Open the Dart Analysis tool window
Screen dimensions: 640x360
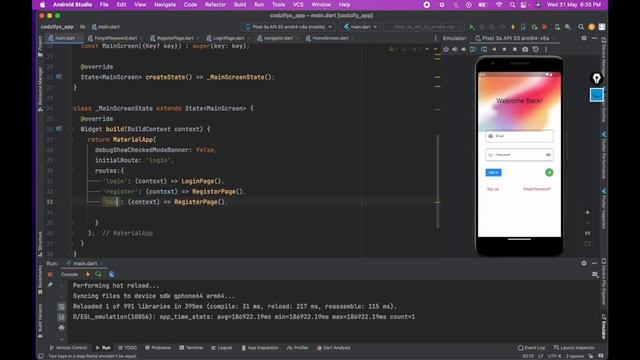click(333, 348)
